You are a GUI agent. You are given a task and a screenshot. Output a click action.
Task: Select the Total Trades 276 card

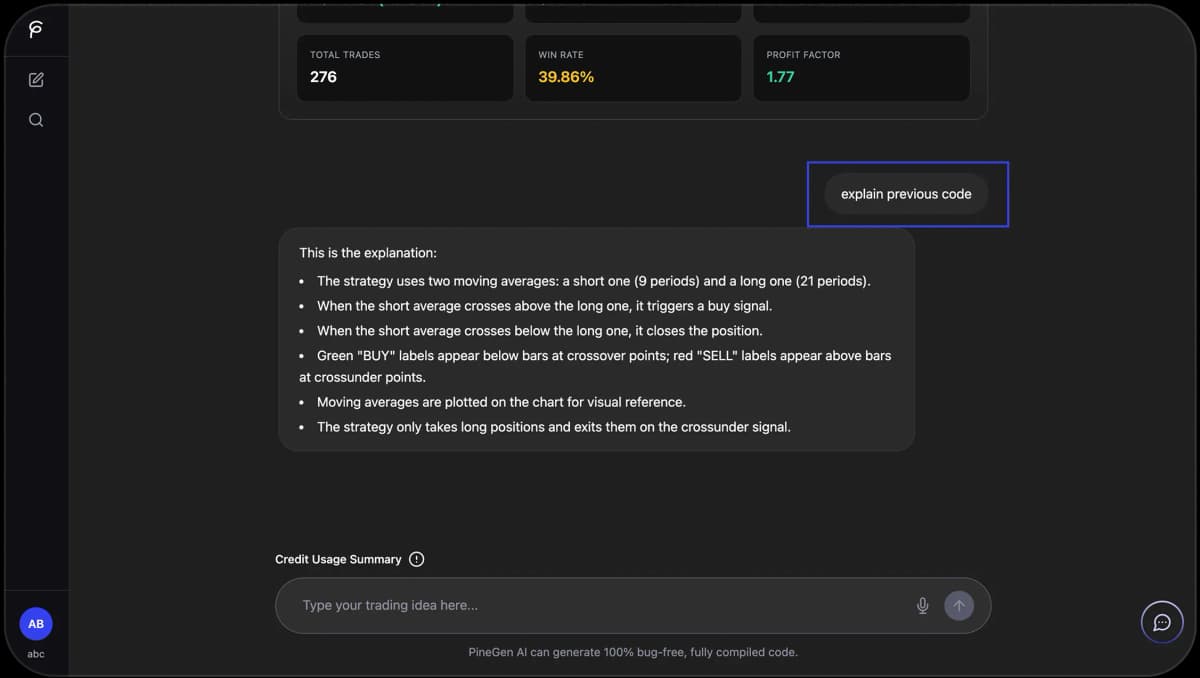coord(405,68)
